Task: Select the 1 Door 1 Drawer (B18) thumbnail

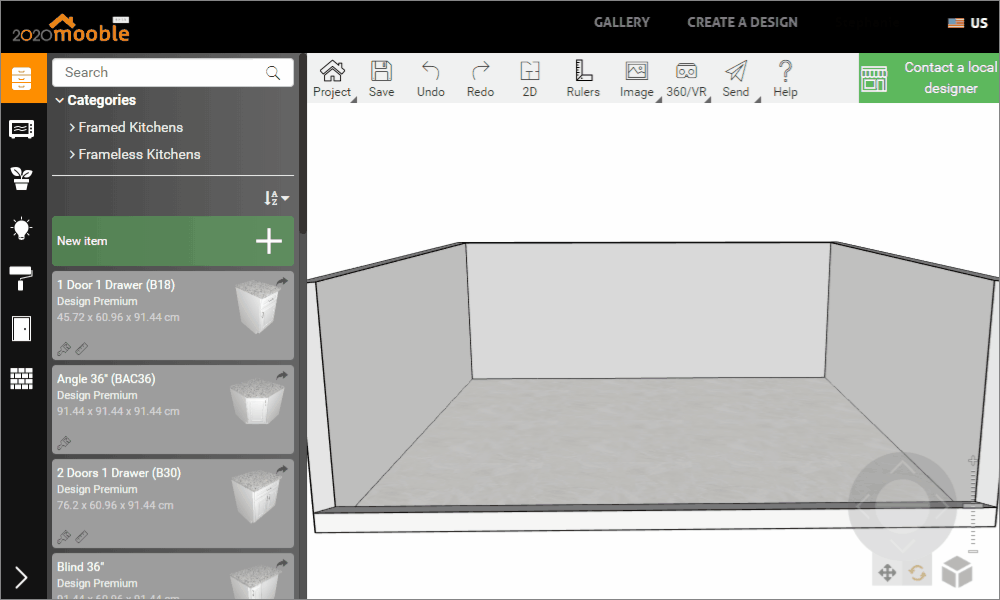Action: point(257,307)
